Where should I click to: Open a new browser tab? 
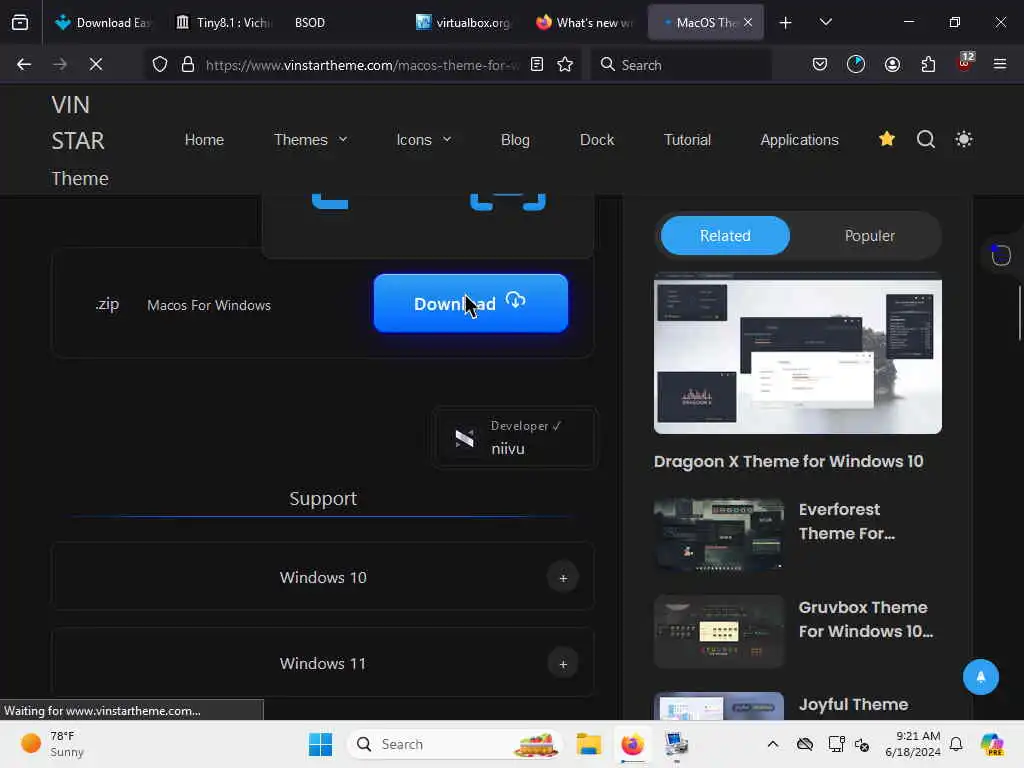click(x=786, y=23)
